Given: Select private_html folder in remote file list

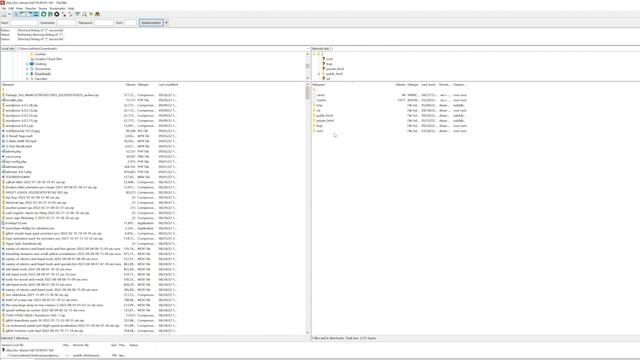Looking at the screenshot, I should point(325,121).
